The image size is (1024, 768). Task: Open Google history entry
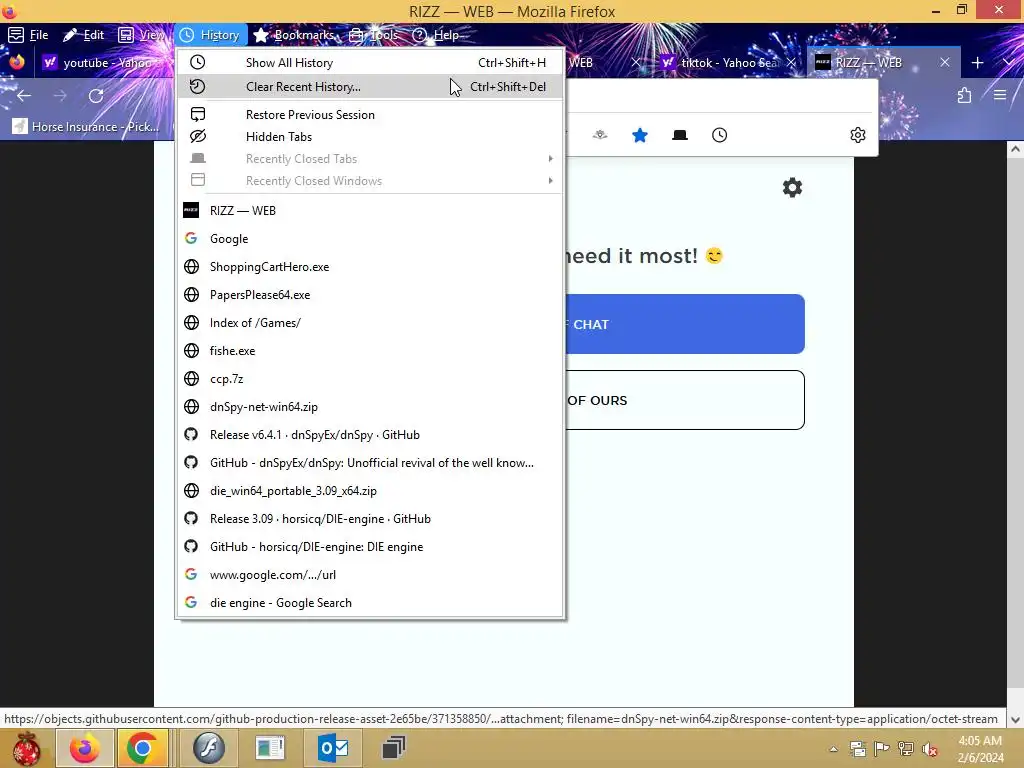point(370,239)
